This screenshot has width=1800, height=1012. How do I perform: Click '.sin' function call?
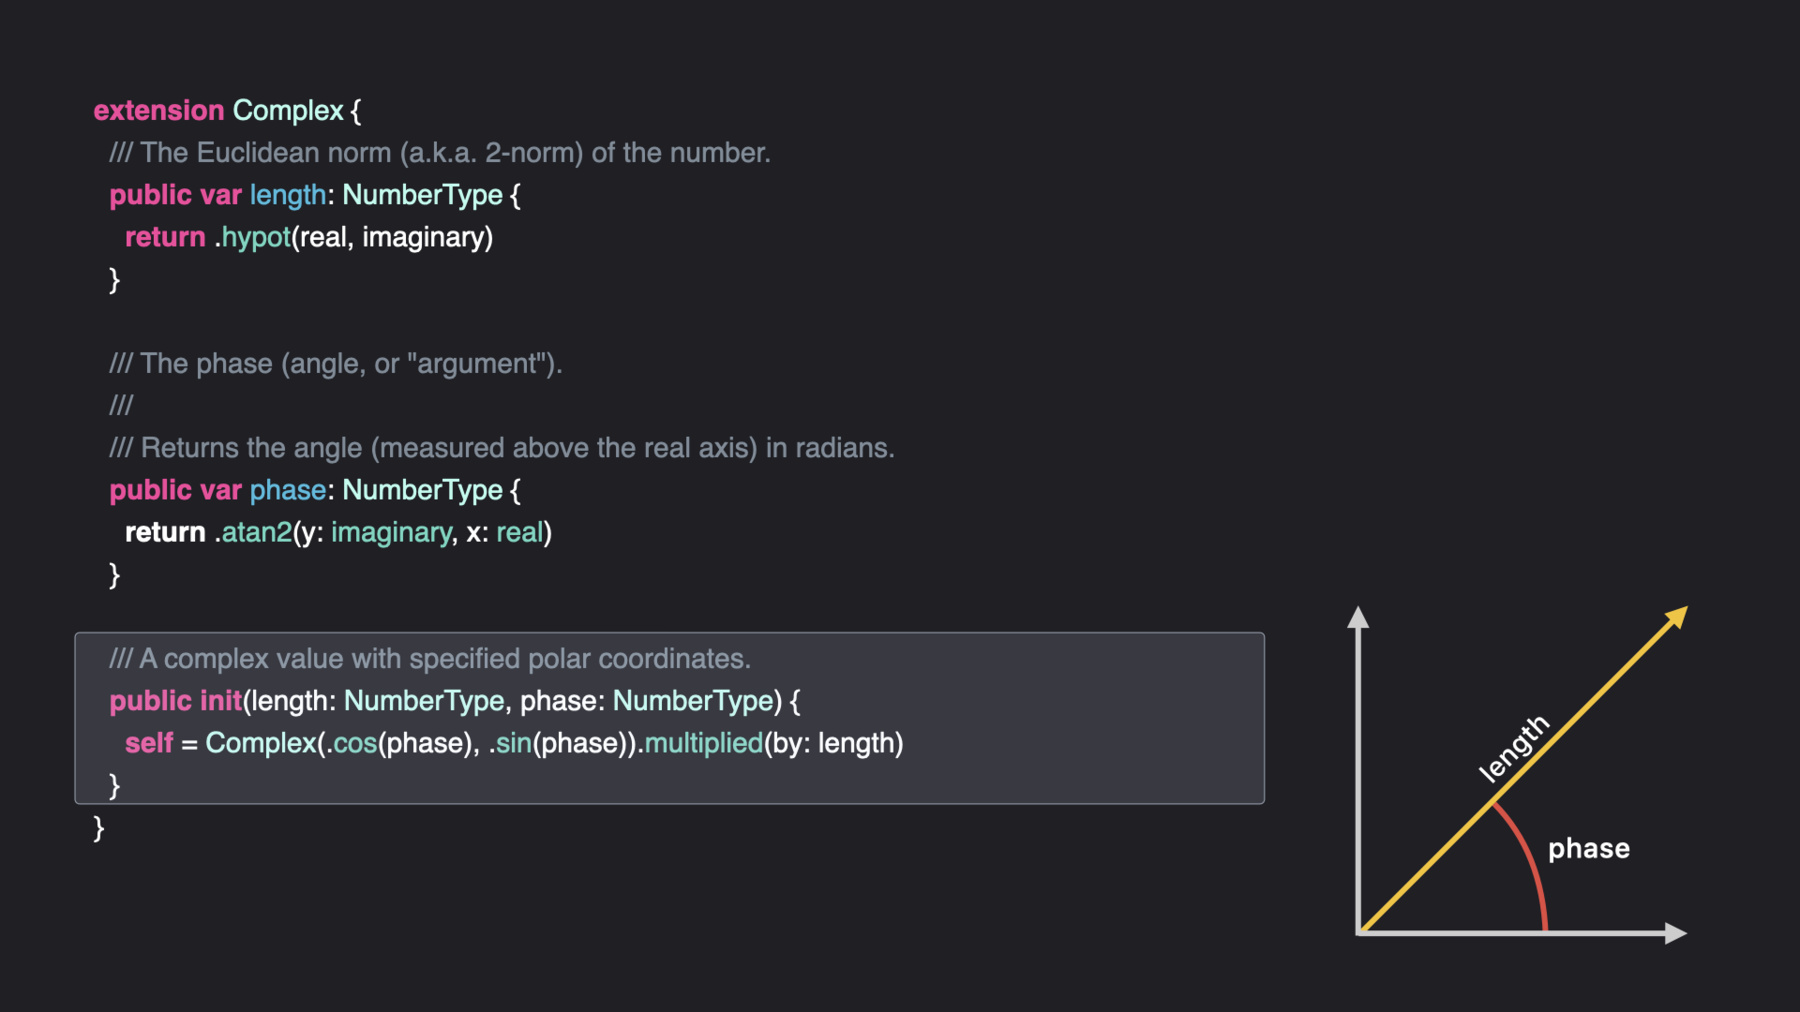click(510, 743)
